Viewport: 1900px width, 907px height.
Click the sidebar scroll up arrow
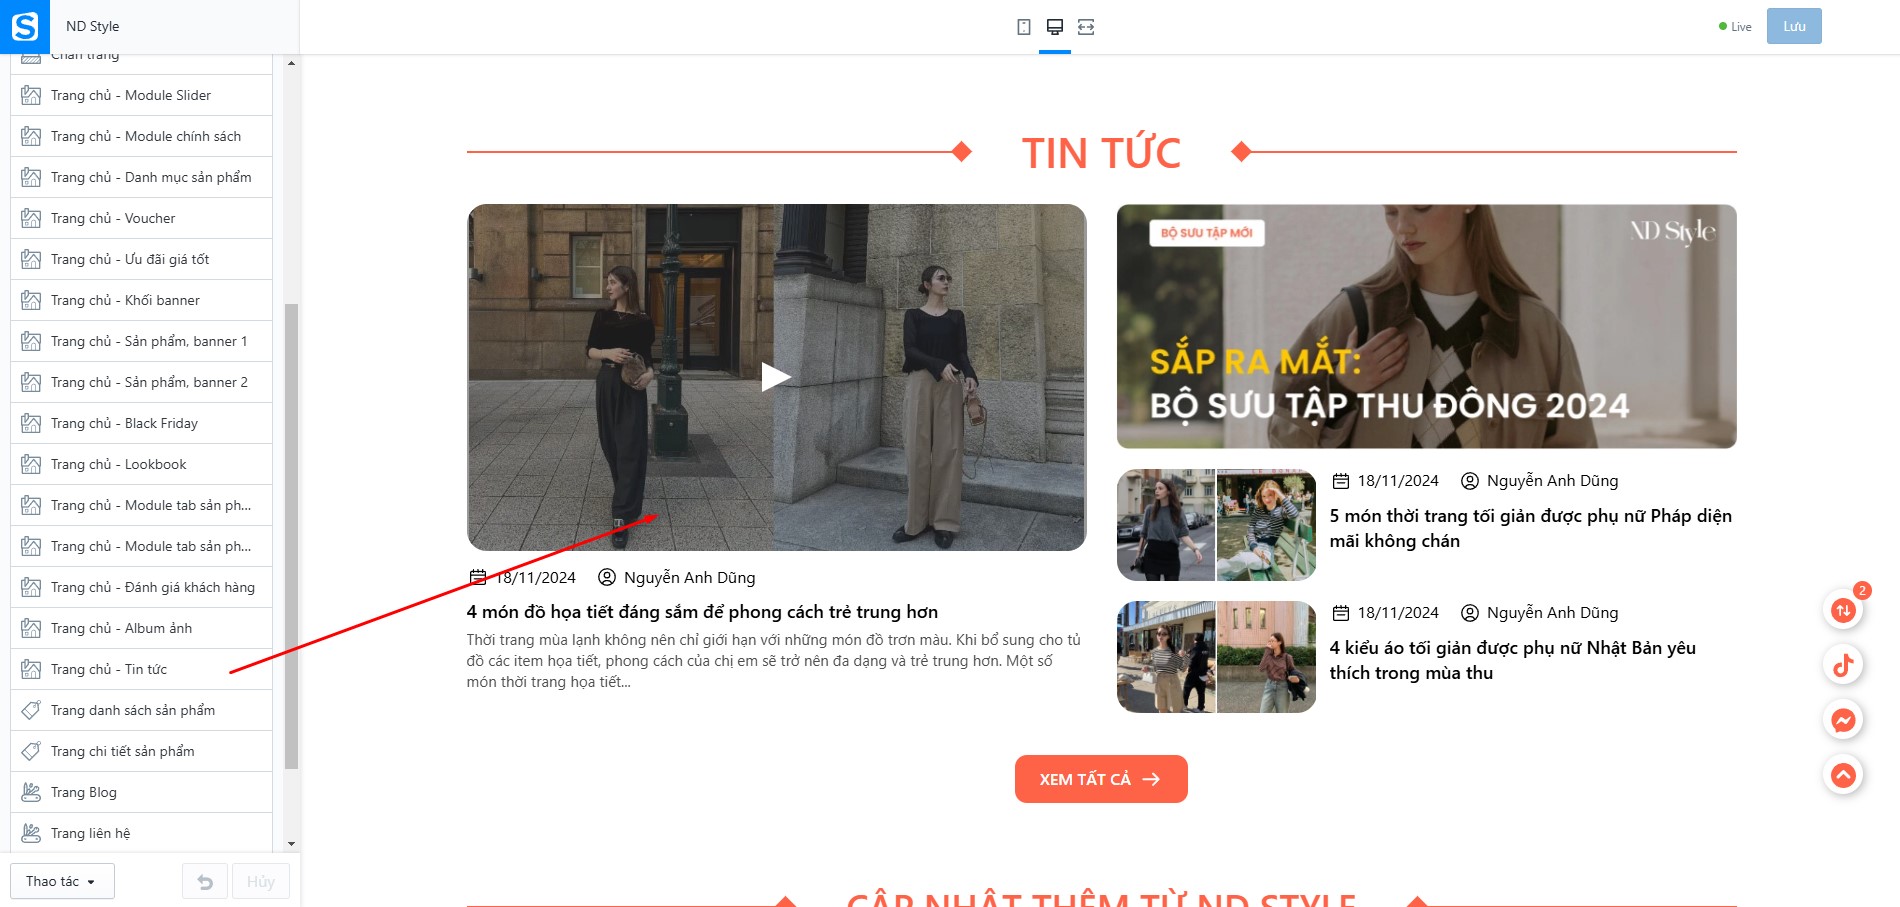(291, 63)
